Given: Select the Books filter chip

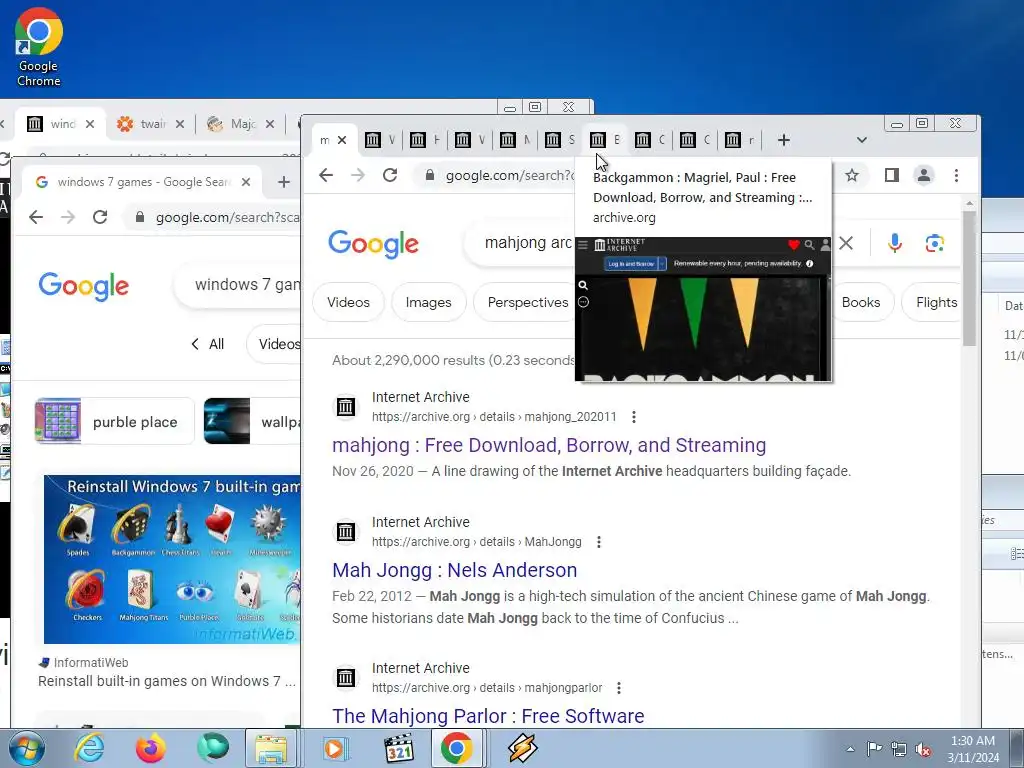Looking at the screenshot, I should tap(861, 302).
